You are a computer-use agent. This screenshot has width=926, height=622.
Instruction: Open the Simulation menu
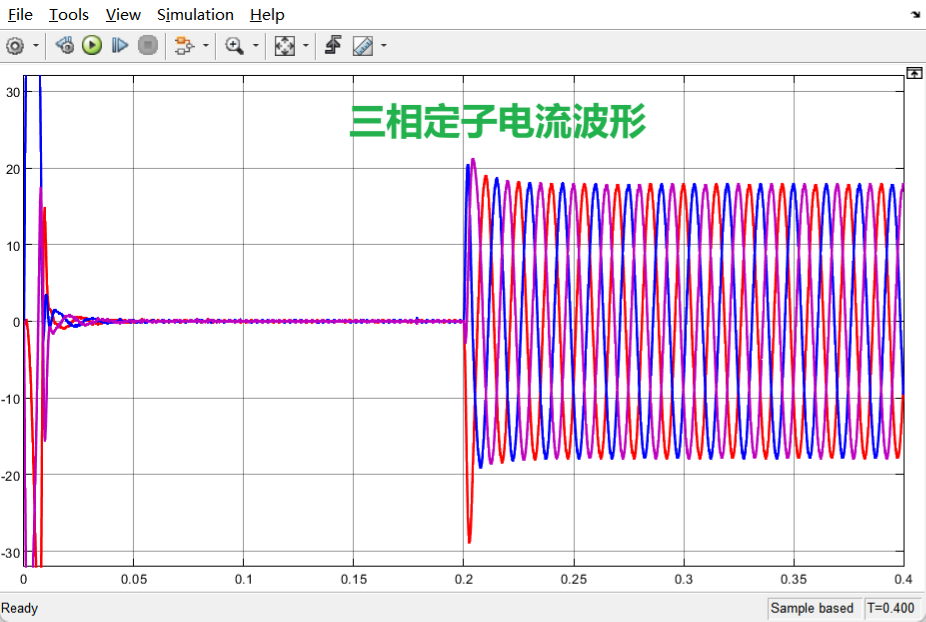195,15
